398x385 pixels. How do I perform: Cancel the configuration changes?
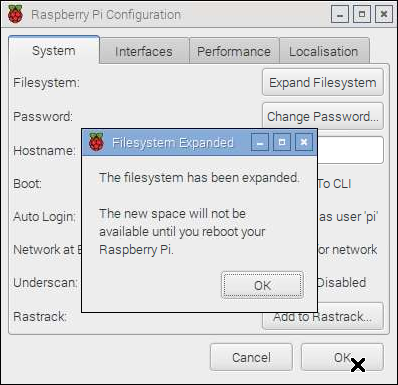click(251, 357)
